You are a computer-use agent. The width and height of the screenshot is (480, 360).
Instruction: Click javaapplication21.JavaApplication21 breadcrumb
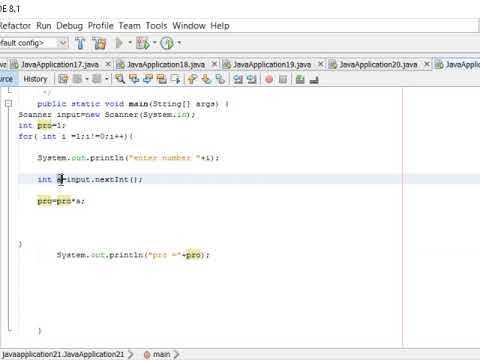coord(63,354)
